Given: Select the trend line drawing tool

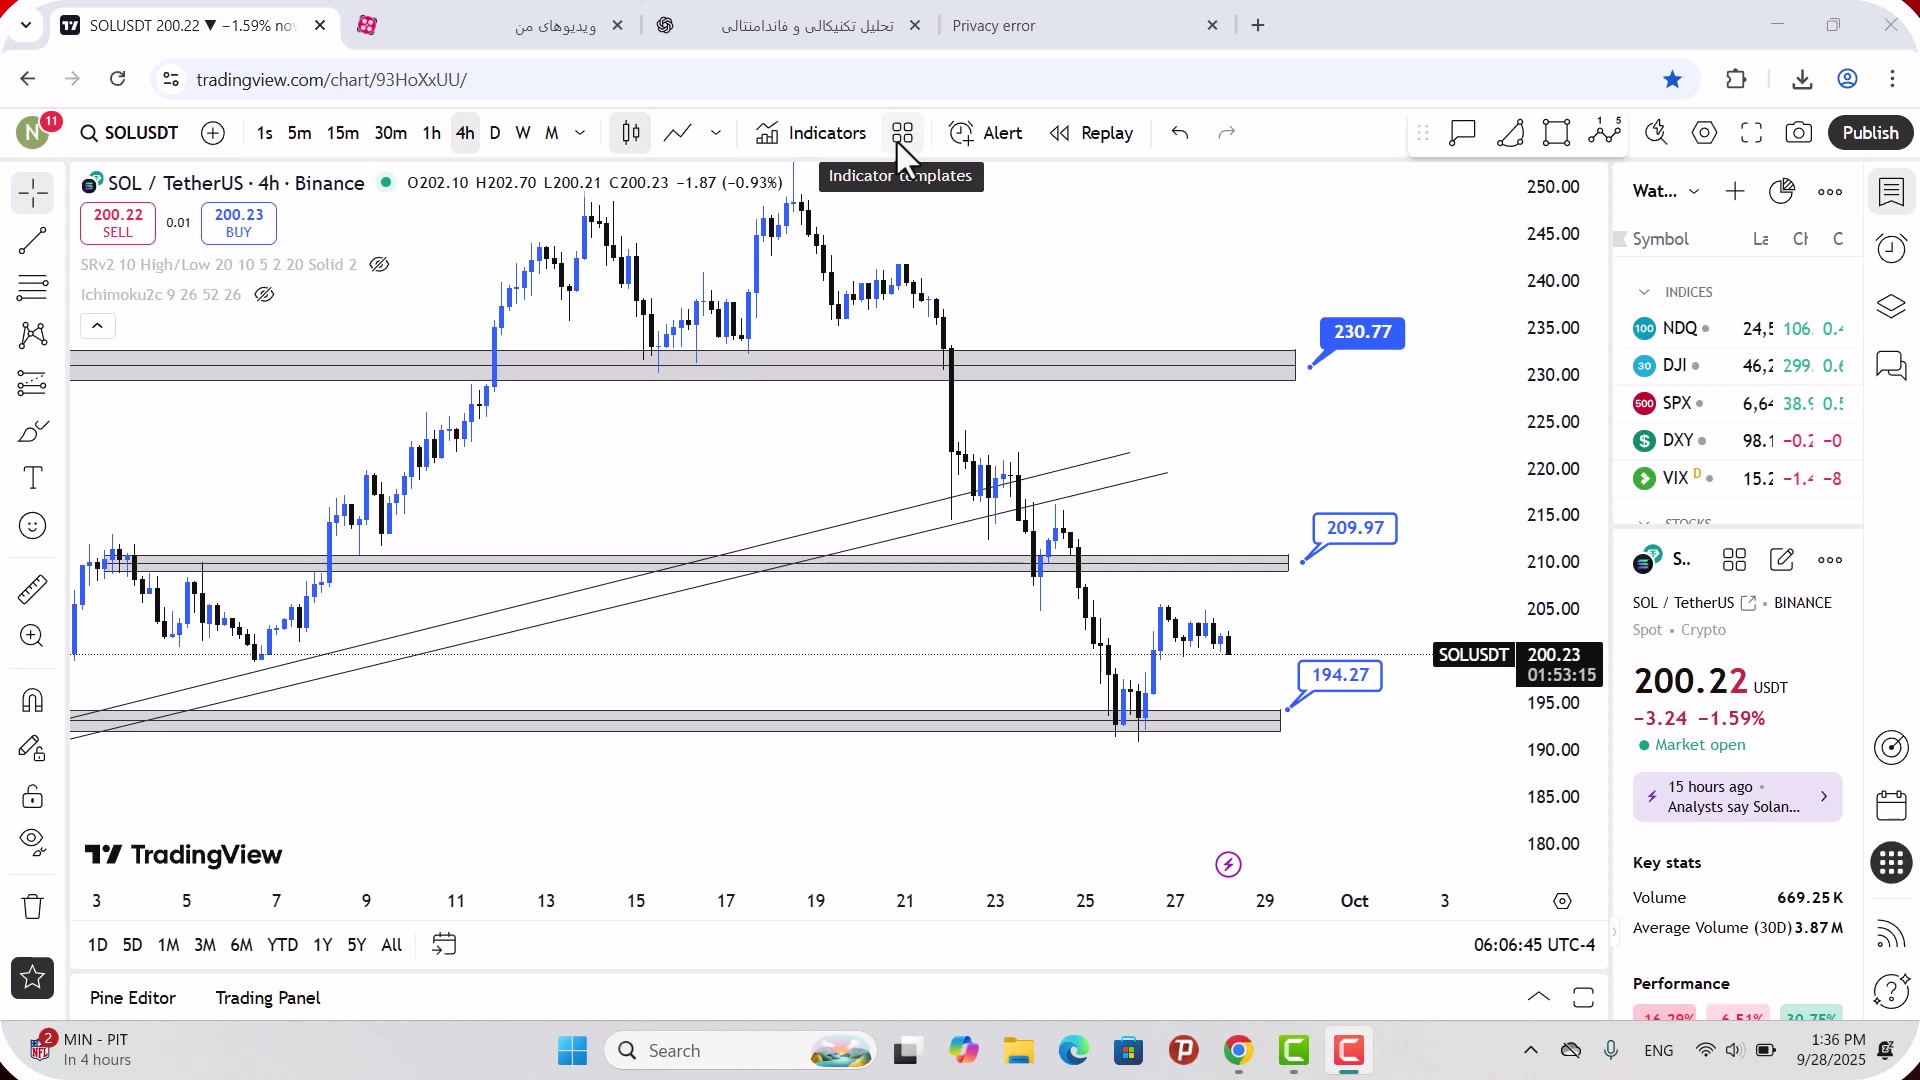Looking at the screenshot, I should (x=33, y=240).
